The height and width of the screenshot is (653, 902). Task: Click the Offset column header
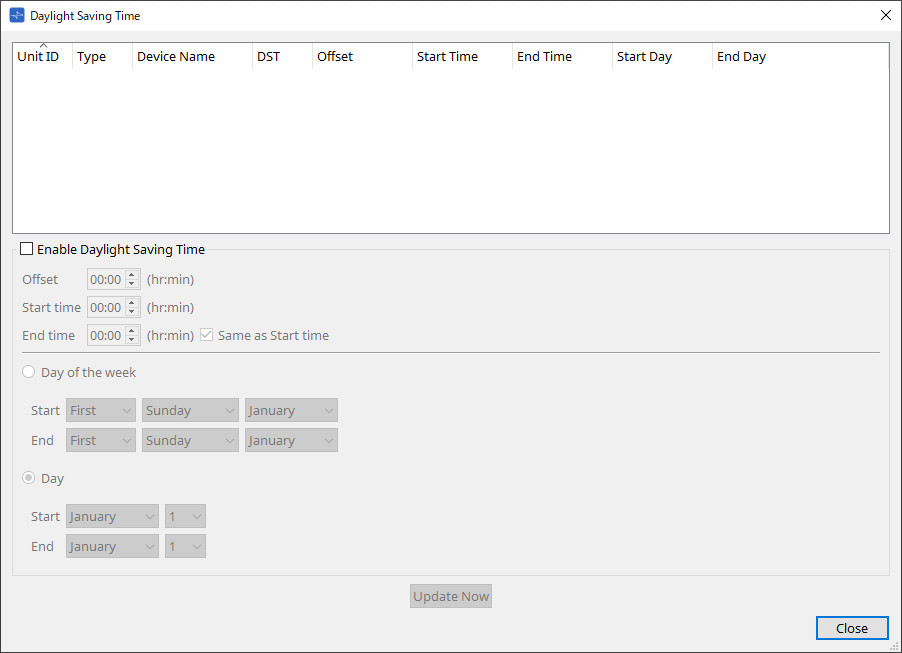(335, 57)
